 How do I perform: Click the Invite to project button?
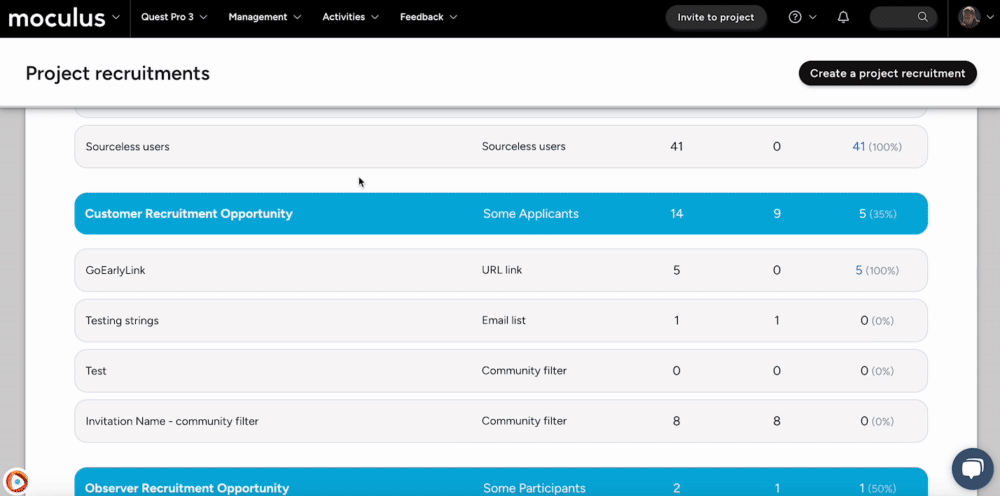(716, 17)
